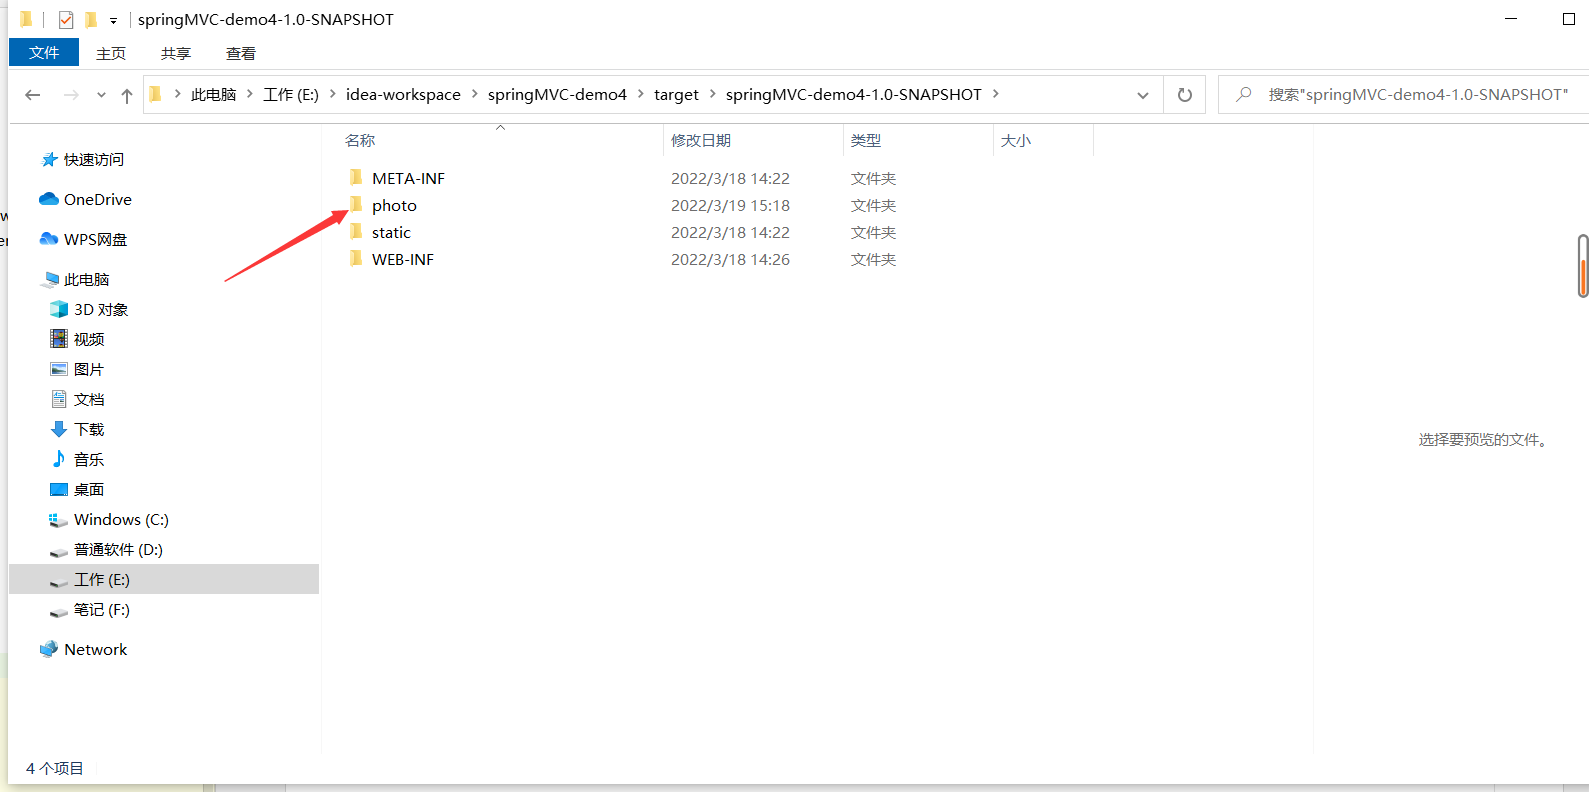Open the 共享 ribbon tab
1589x792 pixels.
click(176, 53)
